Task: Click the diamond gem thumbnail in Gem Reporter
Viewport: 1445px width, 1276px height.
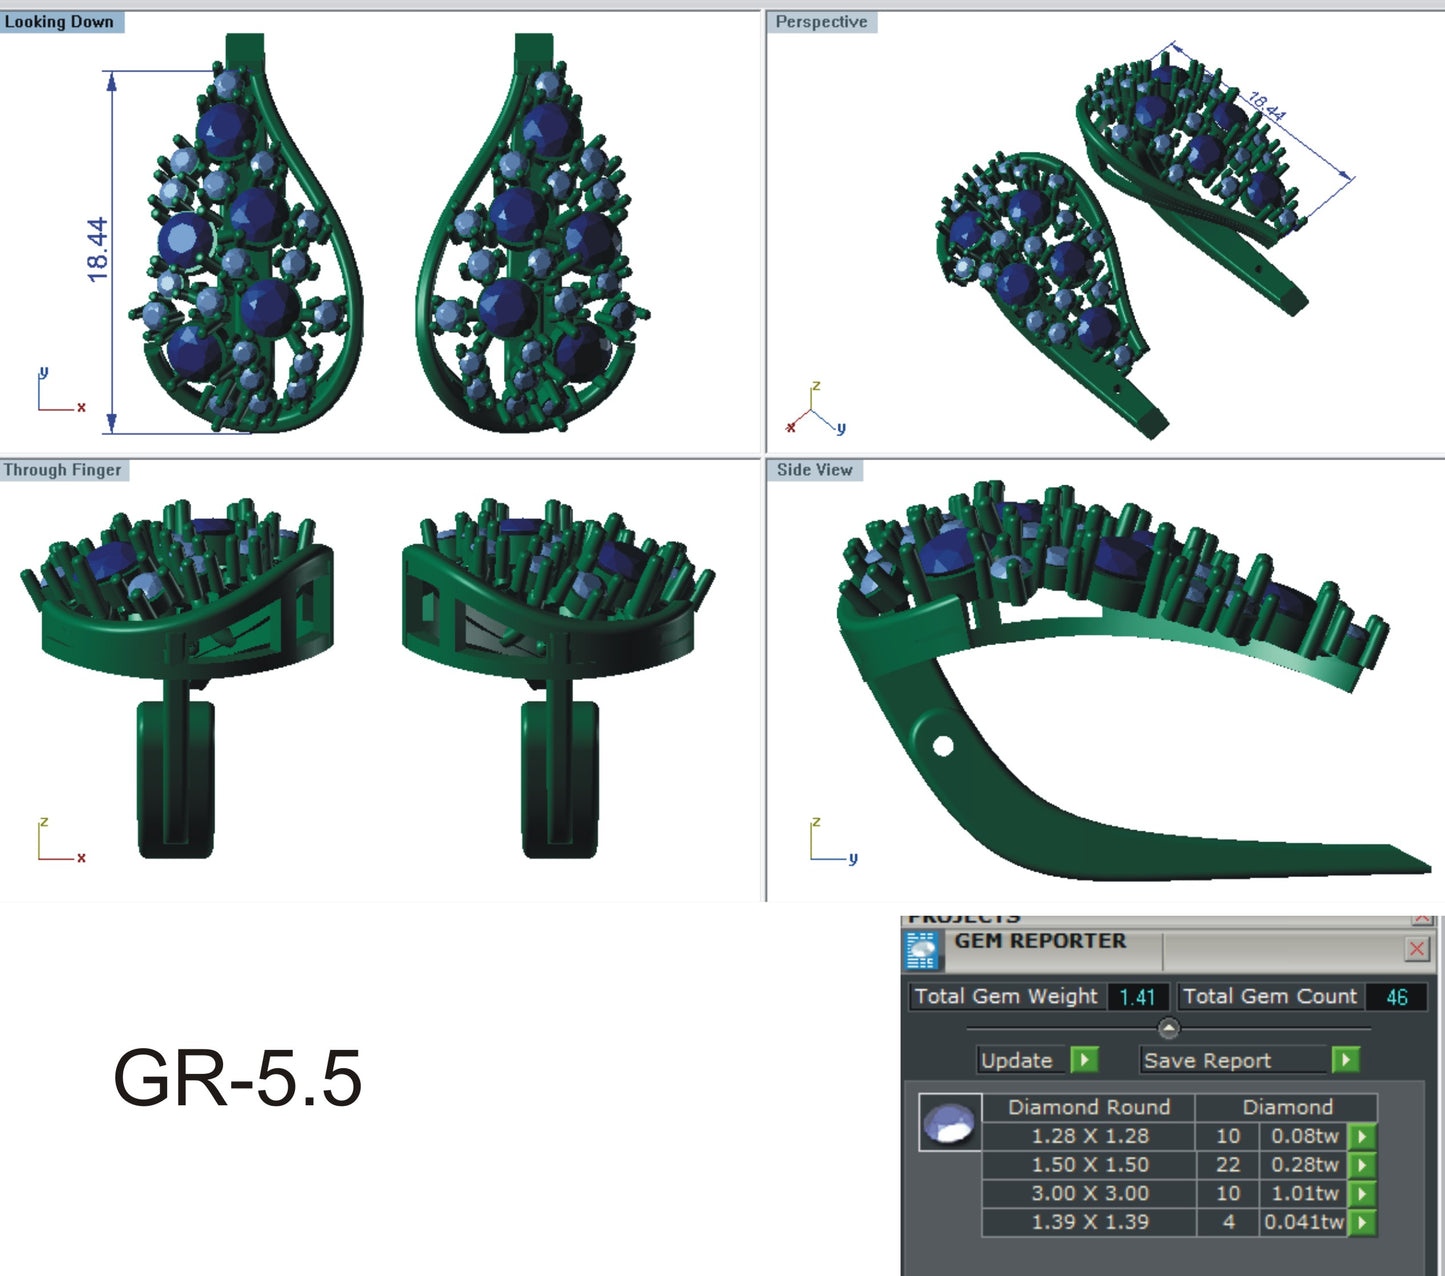Action: 949,1122
